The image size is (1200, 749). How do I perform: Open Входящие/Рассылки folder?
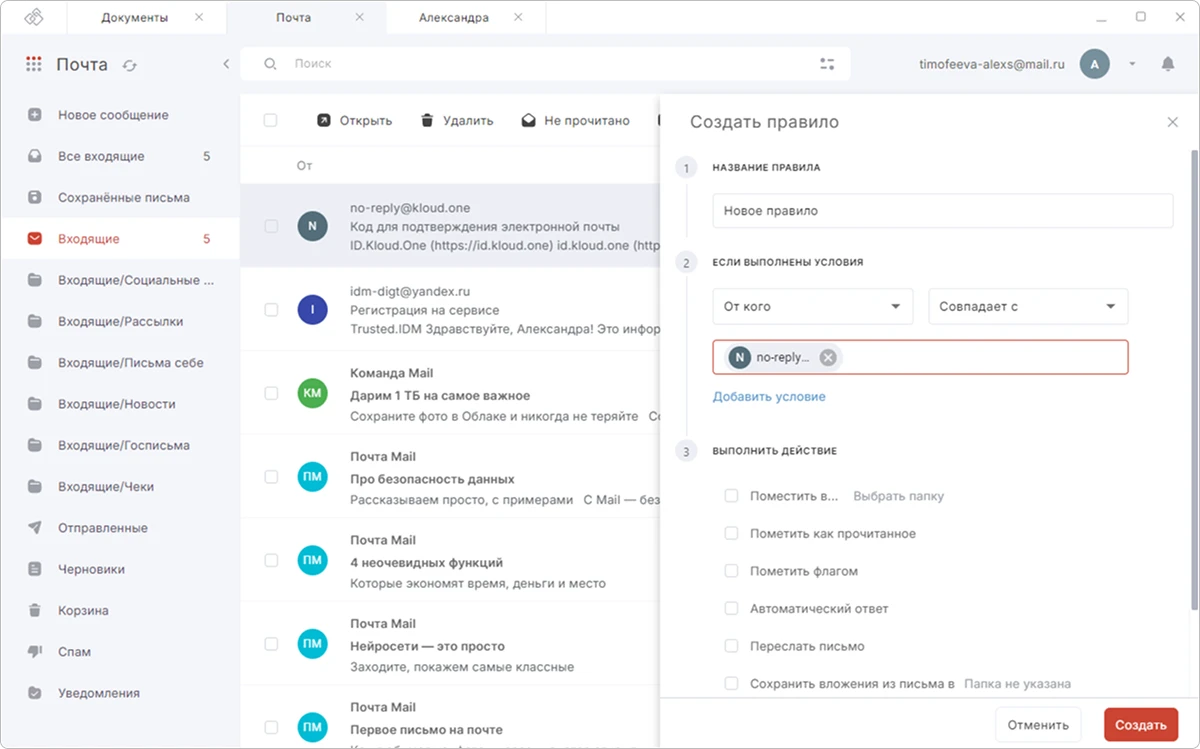pos(120,322)
